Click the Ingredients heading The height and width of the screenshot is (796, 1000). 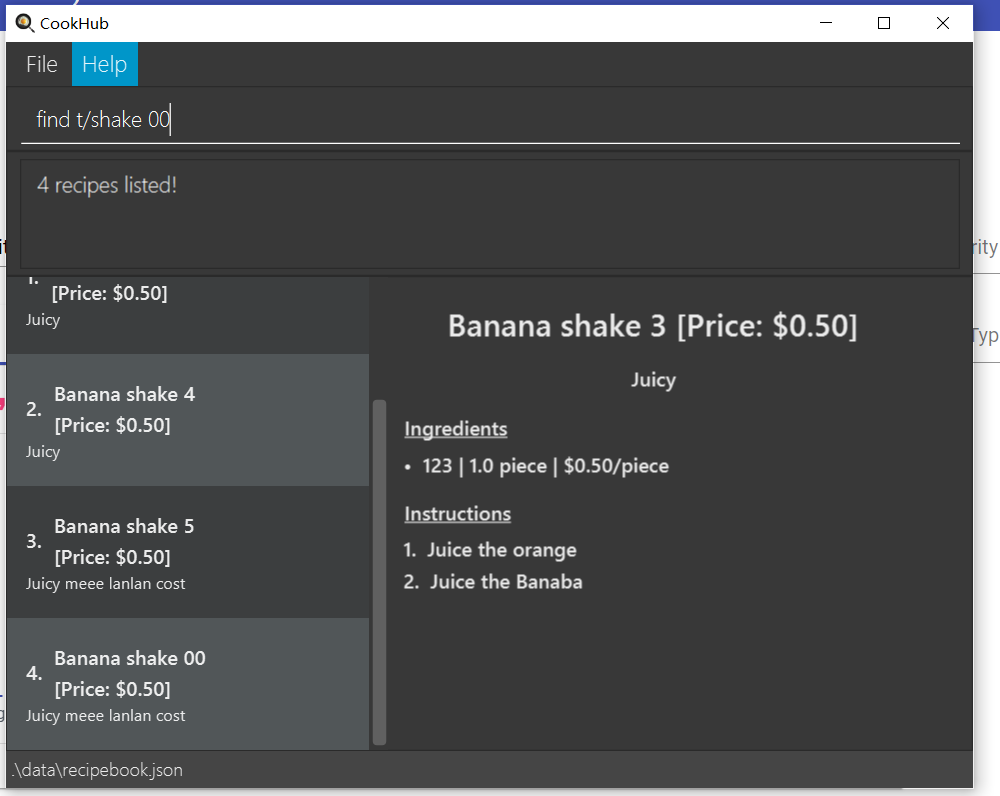(455, 429)
